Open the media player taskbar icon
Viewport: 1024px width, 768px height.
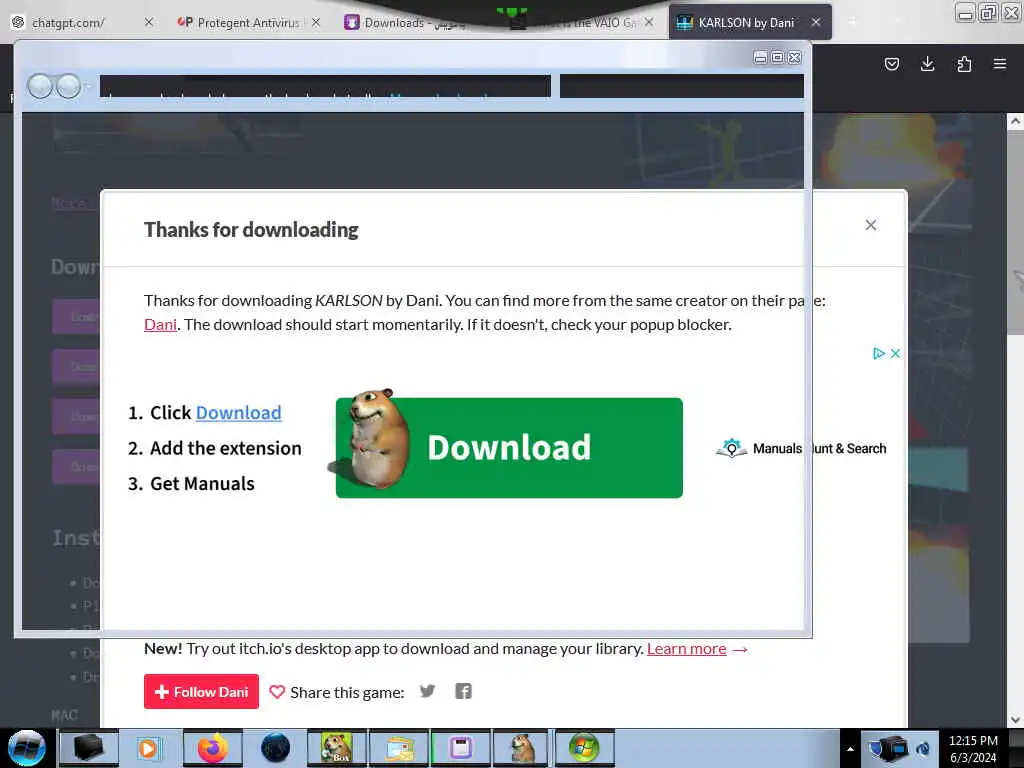click(150, 748)
